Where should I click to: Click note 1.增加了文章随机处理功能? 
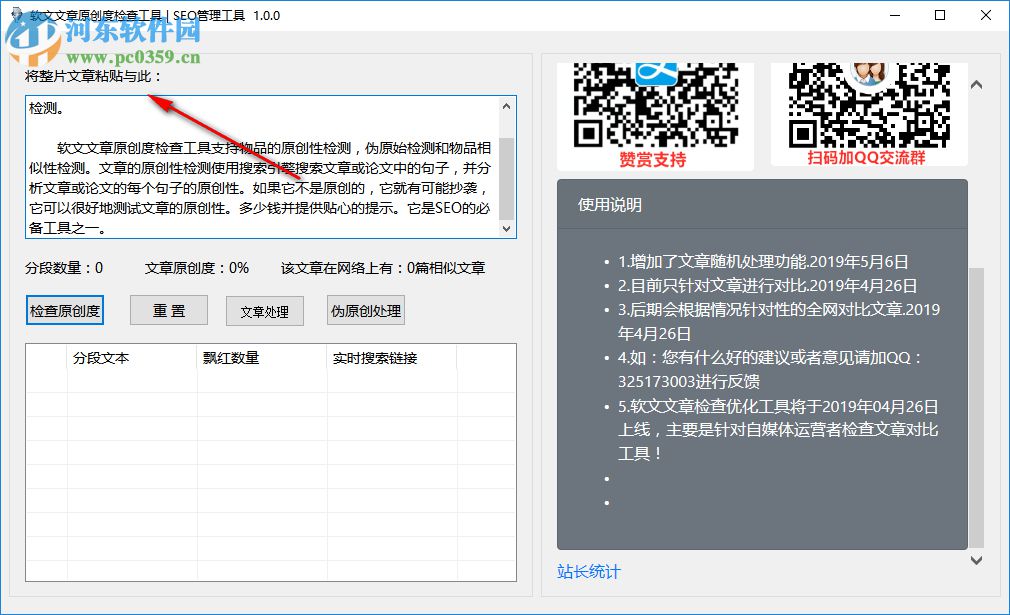pyautogui.click(x=763, y=261)
